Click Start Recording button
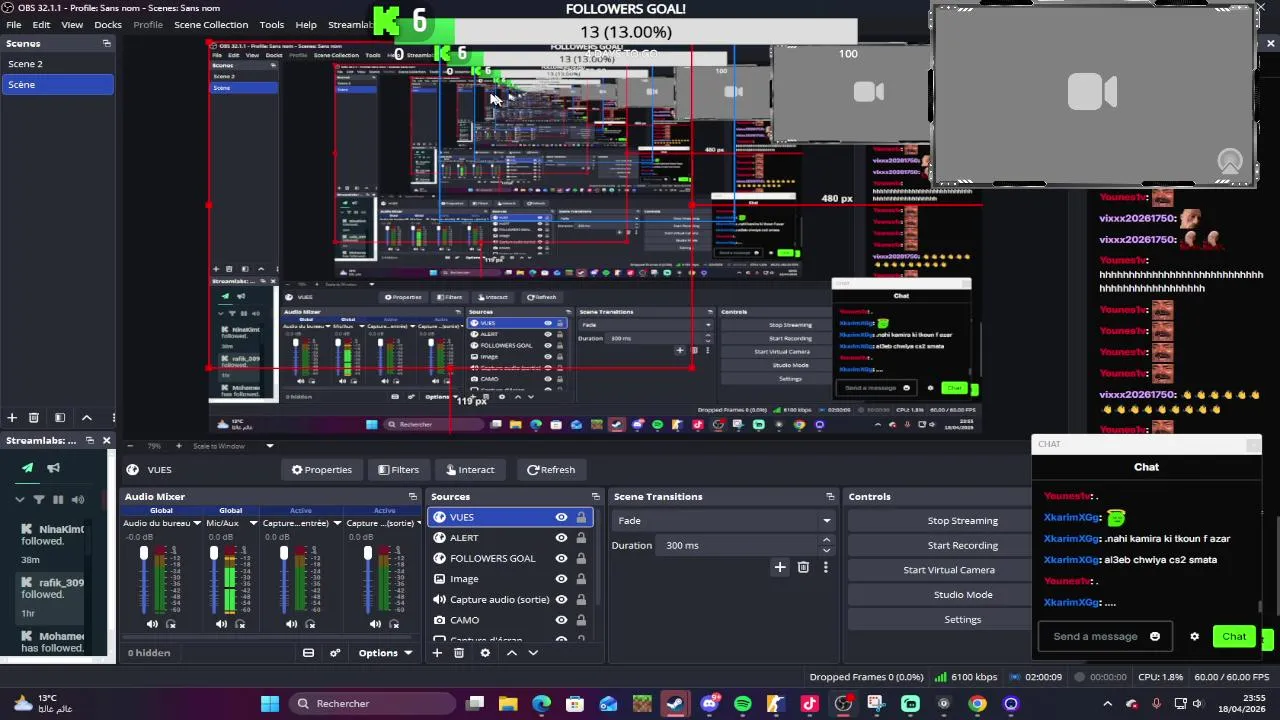Image resolution: width=1280 pixels, height=720 pixels. (962, 545)
